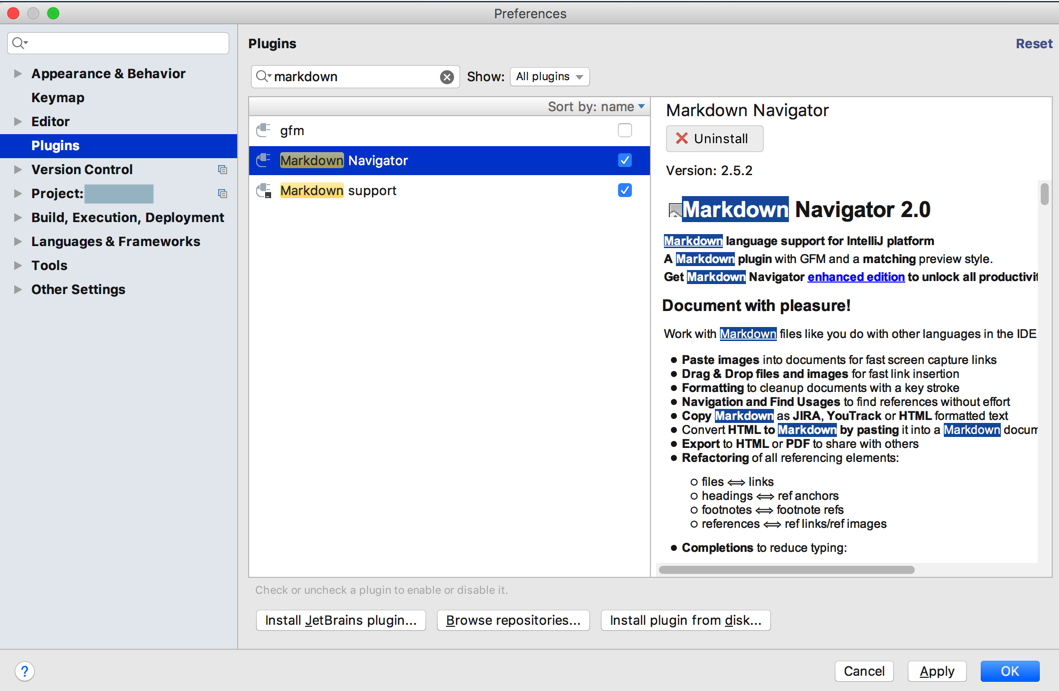Click the Markdown Navigator plugin icon
Image resolution: width=1059 pixels, height=691 pixels.
coord(263,160)
